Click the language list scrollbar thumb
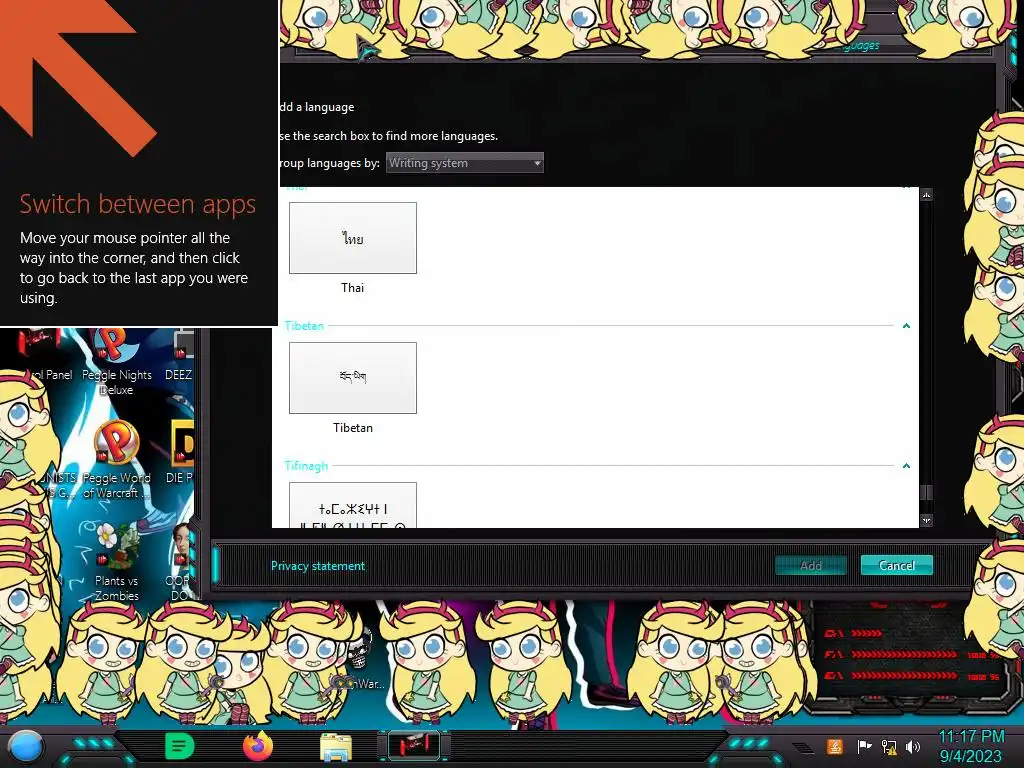Image resolution: width=1024 pixels, height=768 pixels. tap(926, 492)
